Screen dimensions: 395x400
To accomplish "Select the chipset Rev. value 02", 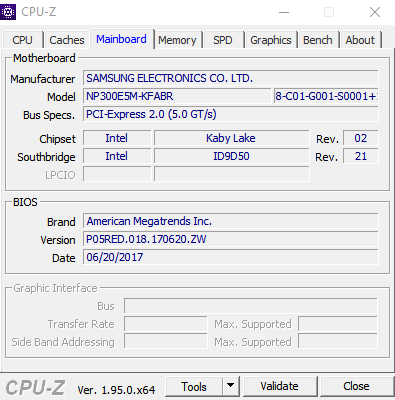I will tap(361, 138).
